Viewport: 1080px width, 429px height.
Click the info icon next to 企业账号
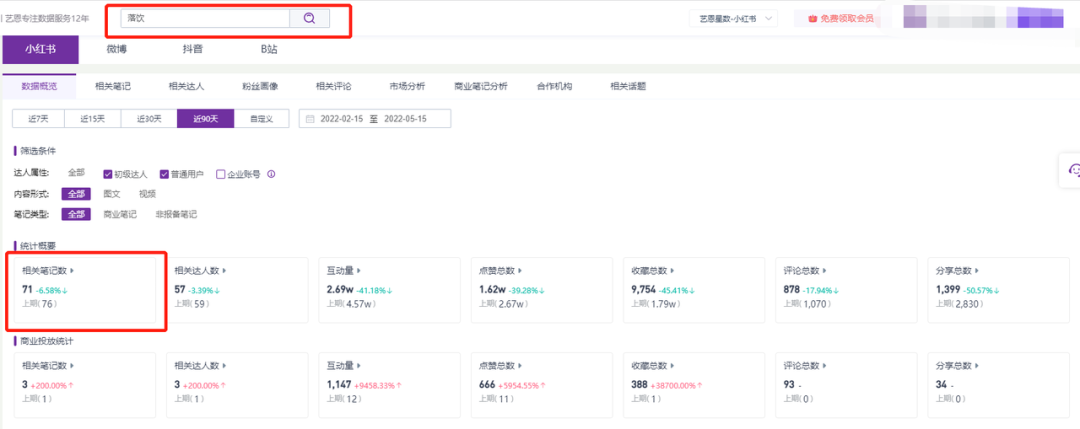[x=271, y=174]
